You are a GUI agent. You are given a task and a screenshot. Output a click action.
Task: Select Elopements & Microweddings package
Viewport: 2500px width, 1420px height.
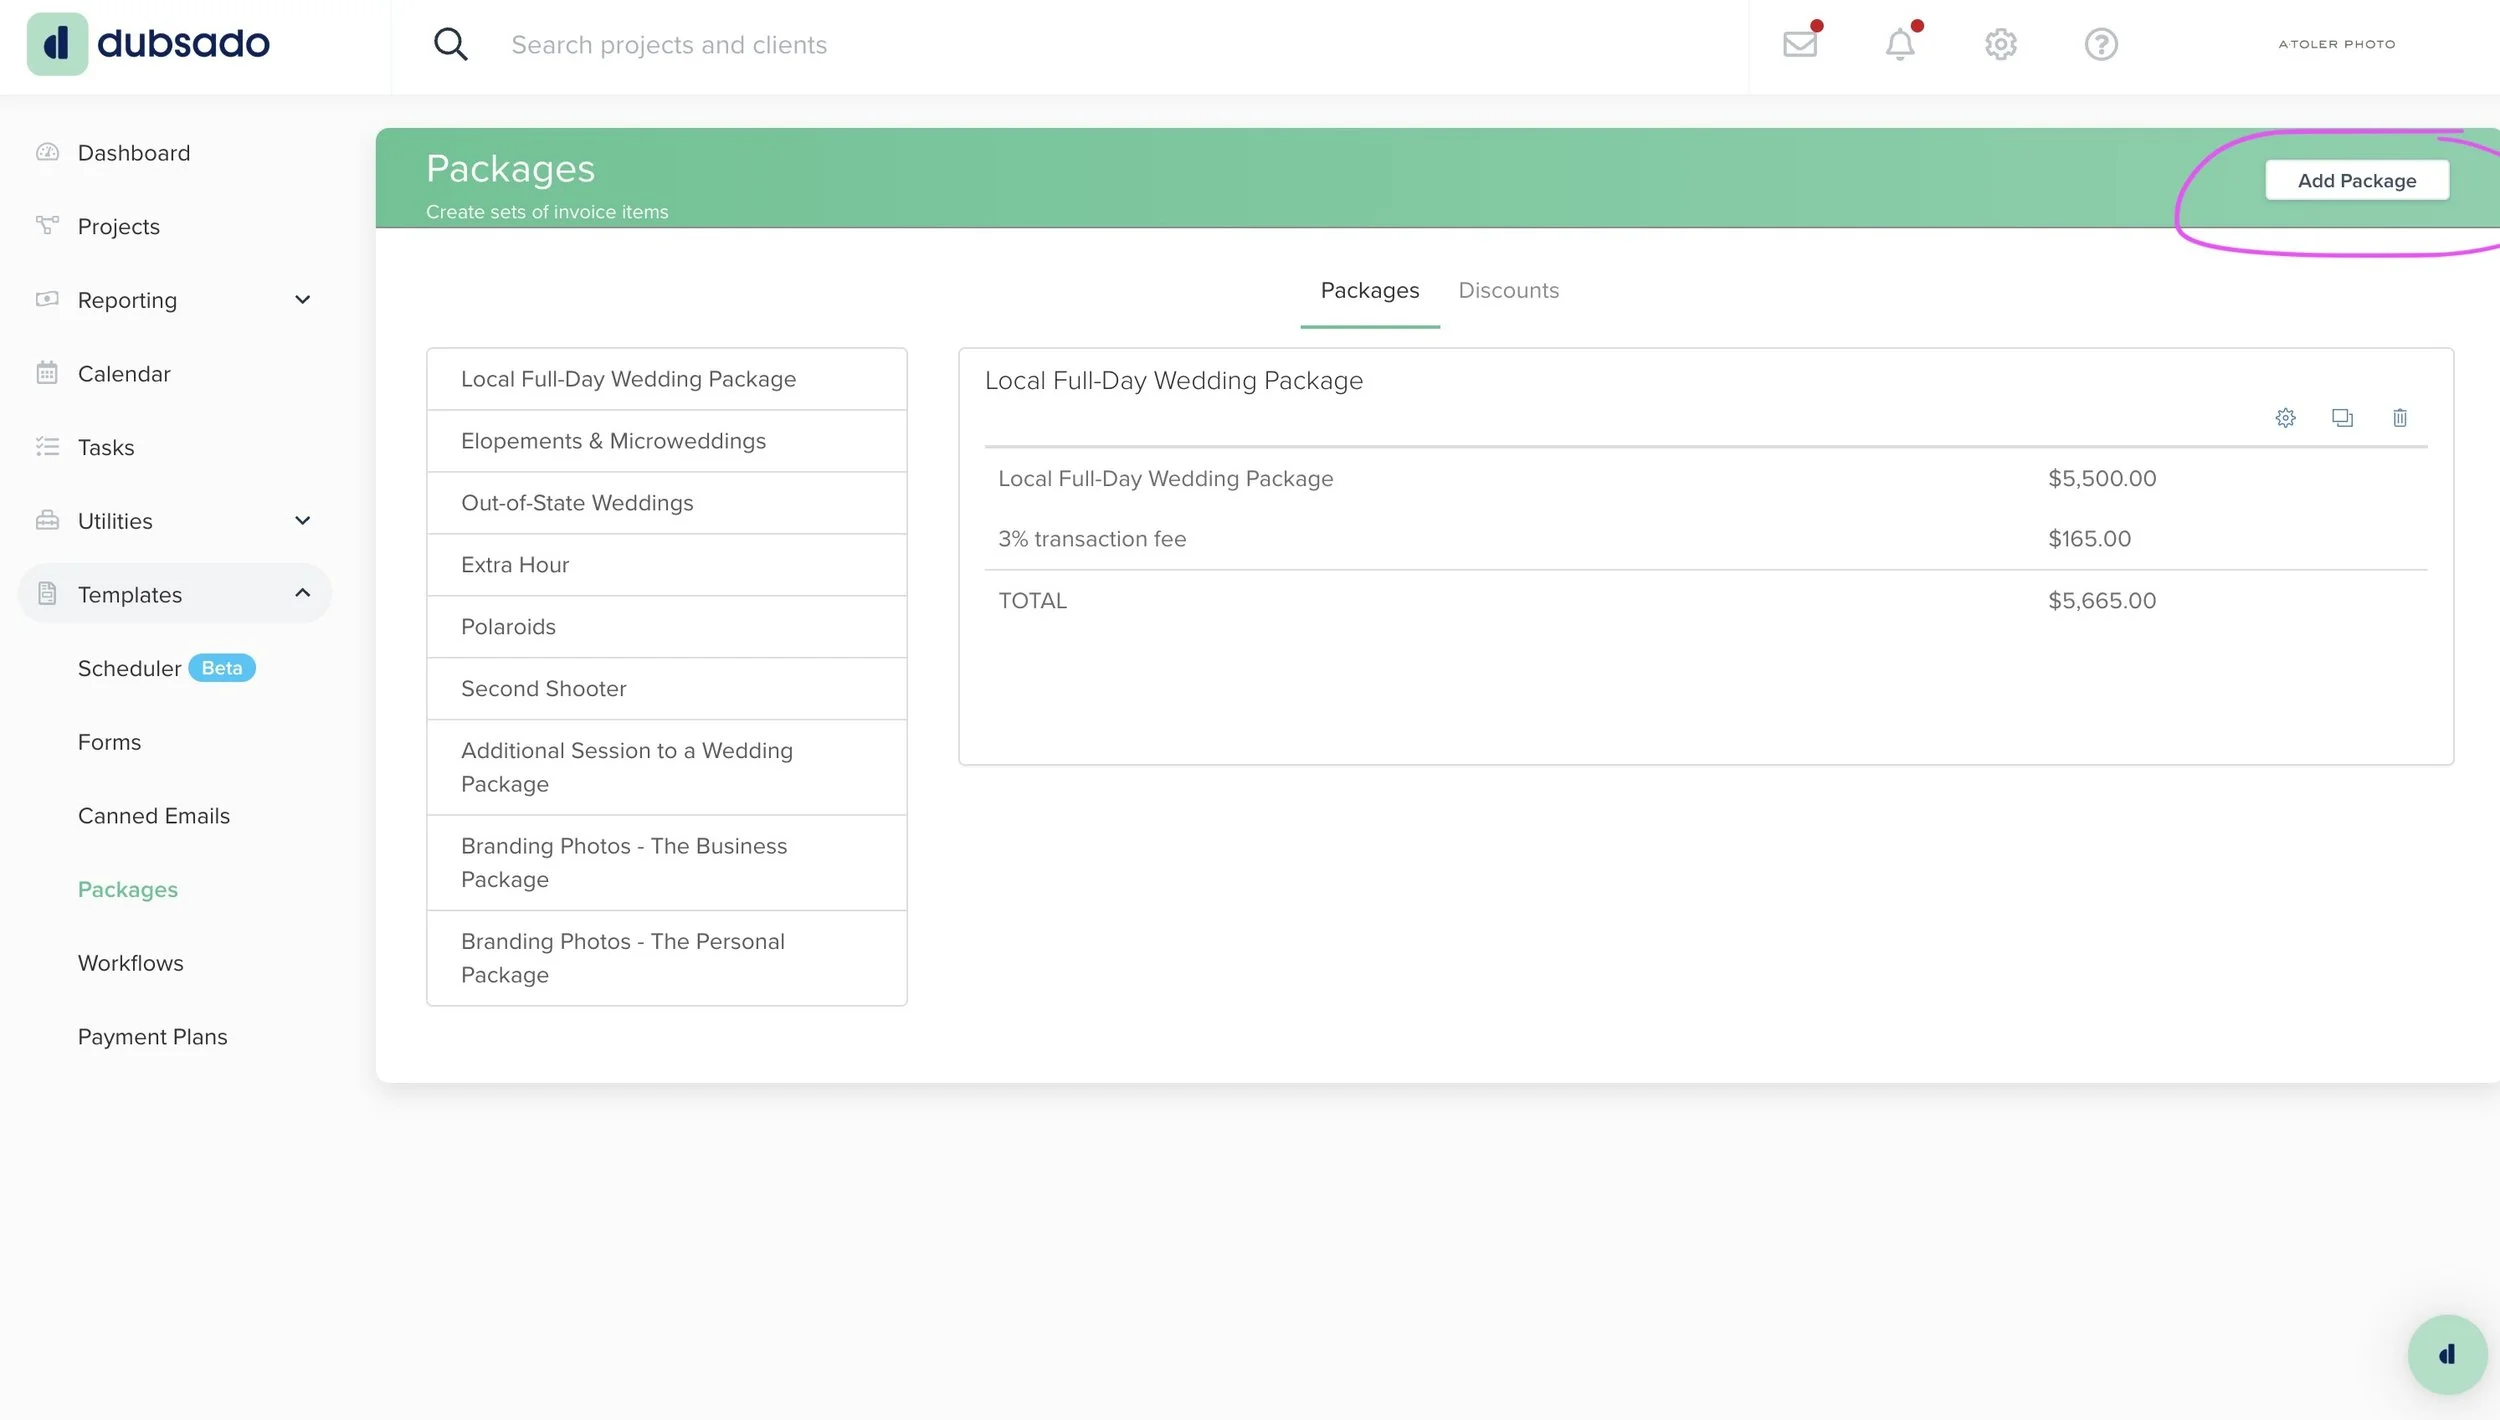[613, 441]
